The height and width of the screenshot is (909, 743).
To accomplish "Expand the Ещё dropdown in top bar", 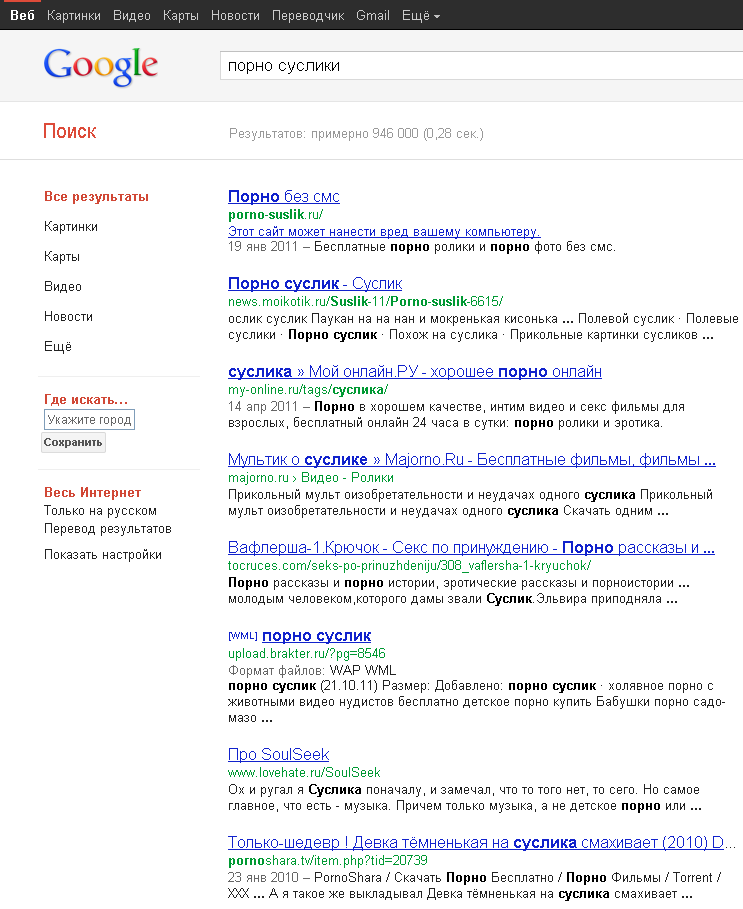I will coord(421,16).
